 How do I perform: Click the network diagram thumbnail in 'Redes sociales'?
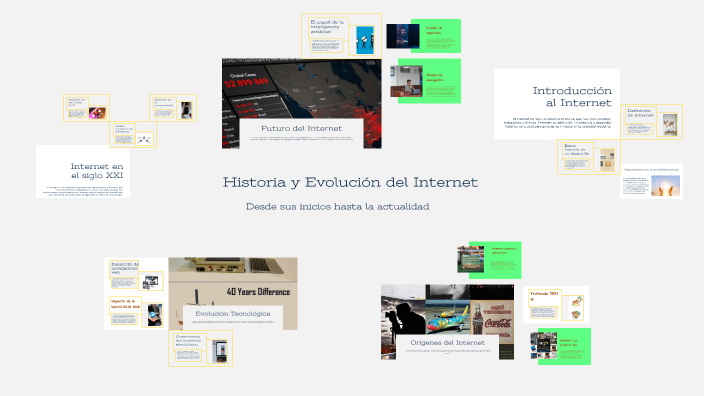click(144, 139)
